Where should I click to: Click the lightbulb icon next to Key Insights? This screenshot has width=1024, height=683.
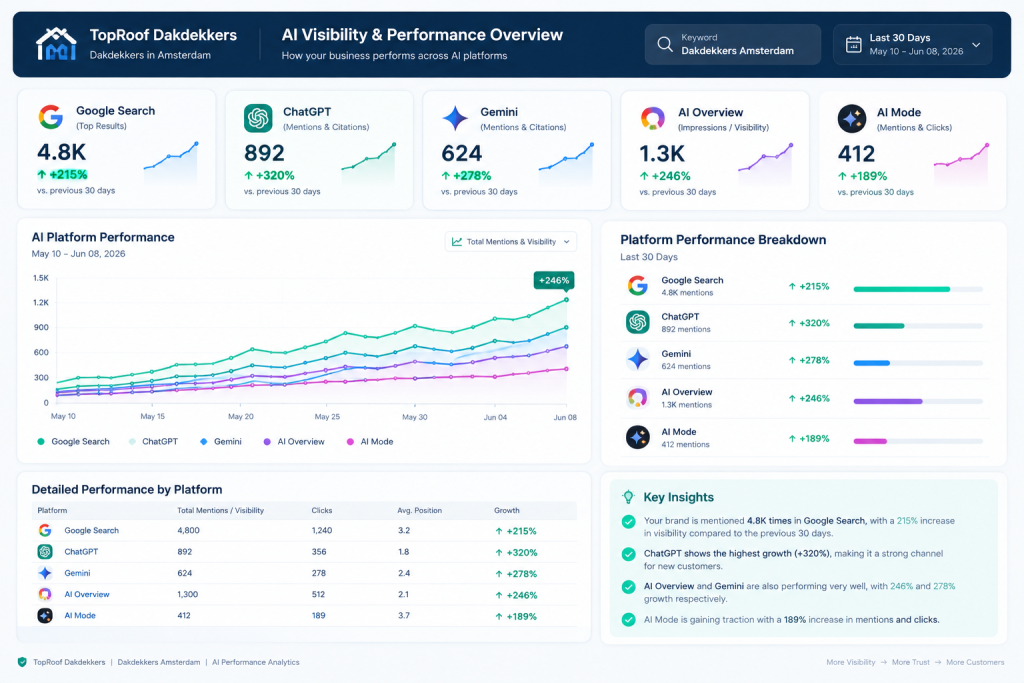pyautogui.click(x=628, y=497)
